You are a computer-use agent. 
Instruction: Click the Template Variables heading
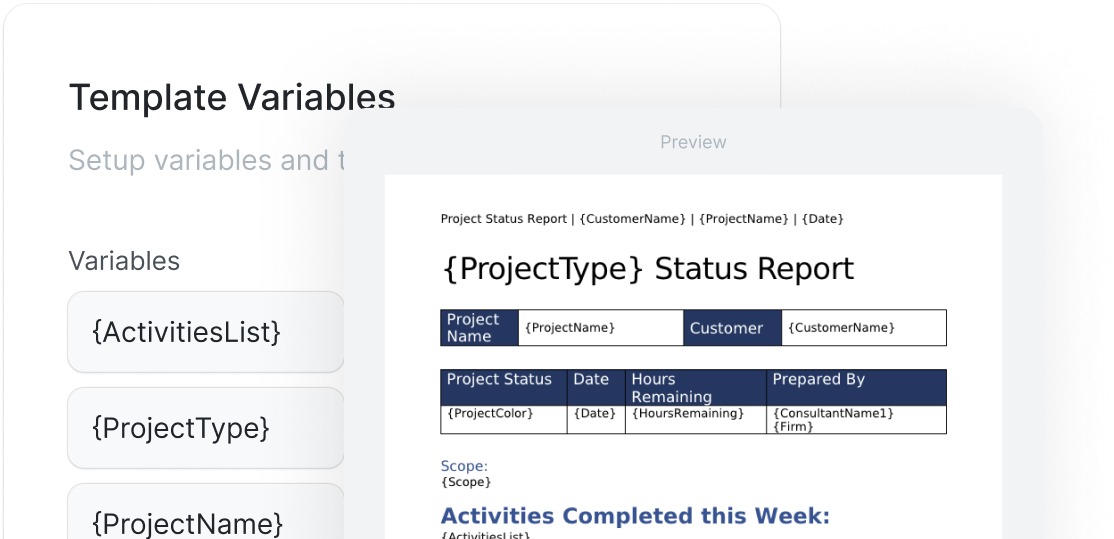[x=232, y=97]
